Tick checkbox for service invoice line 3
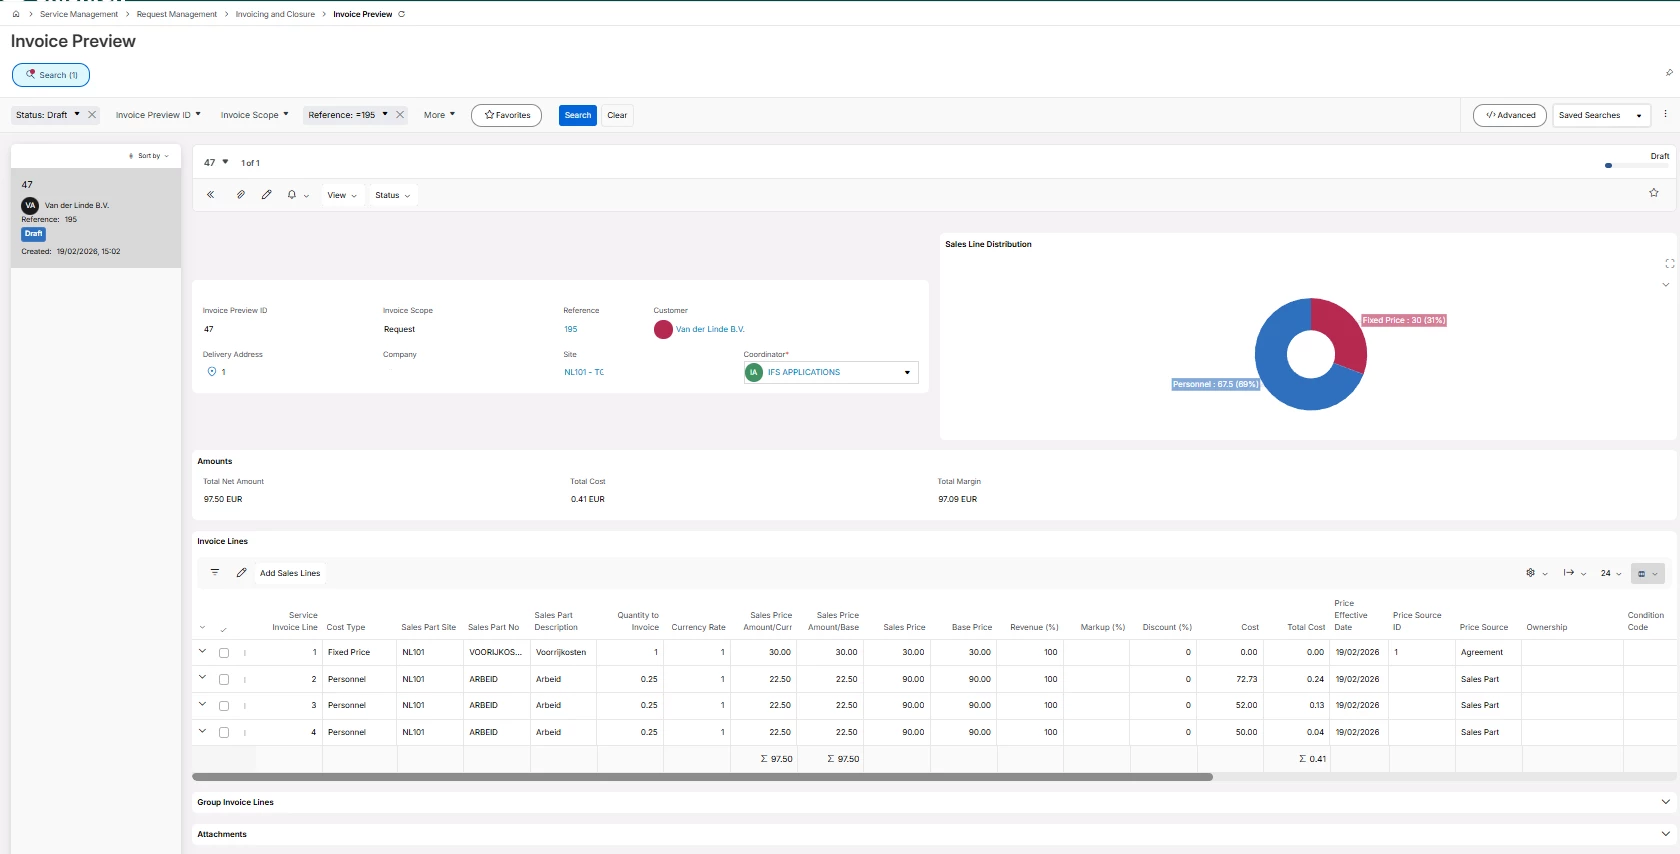This screenshot has height=854, width=1680. point(224,706)
